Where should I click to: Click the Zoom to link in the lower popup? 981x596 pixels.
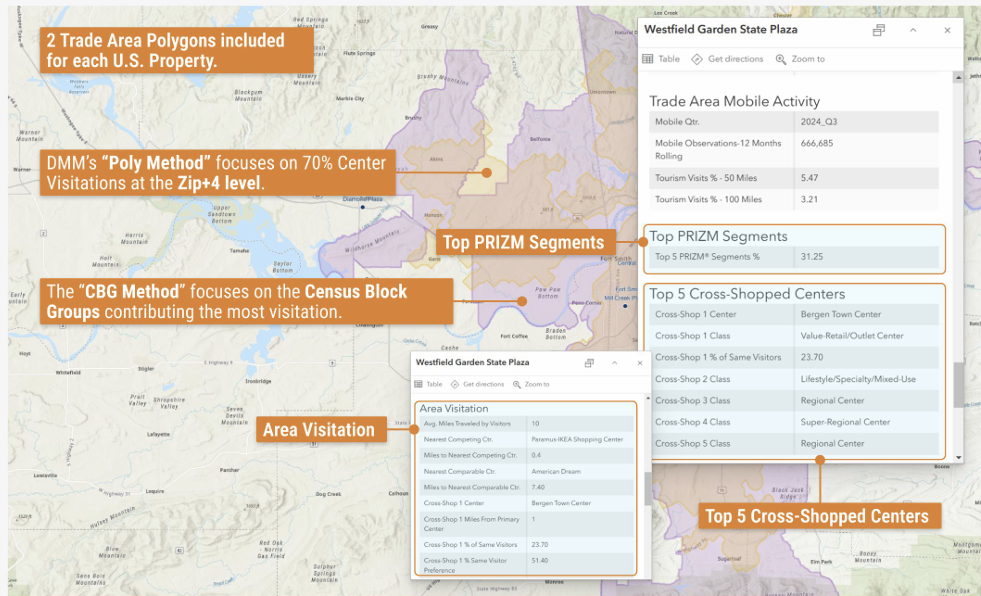pos(536,384)
